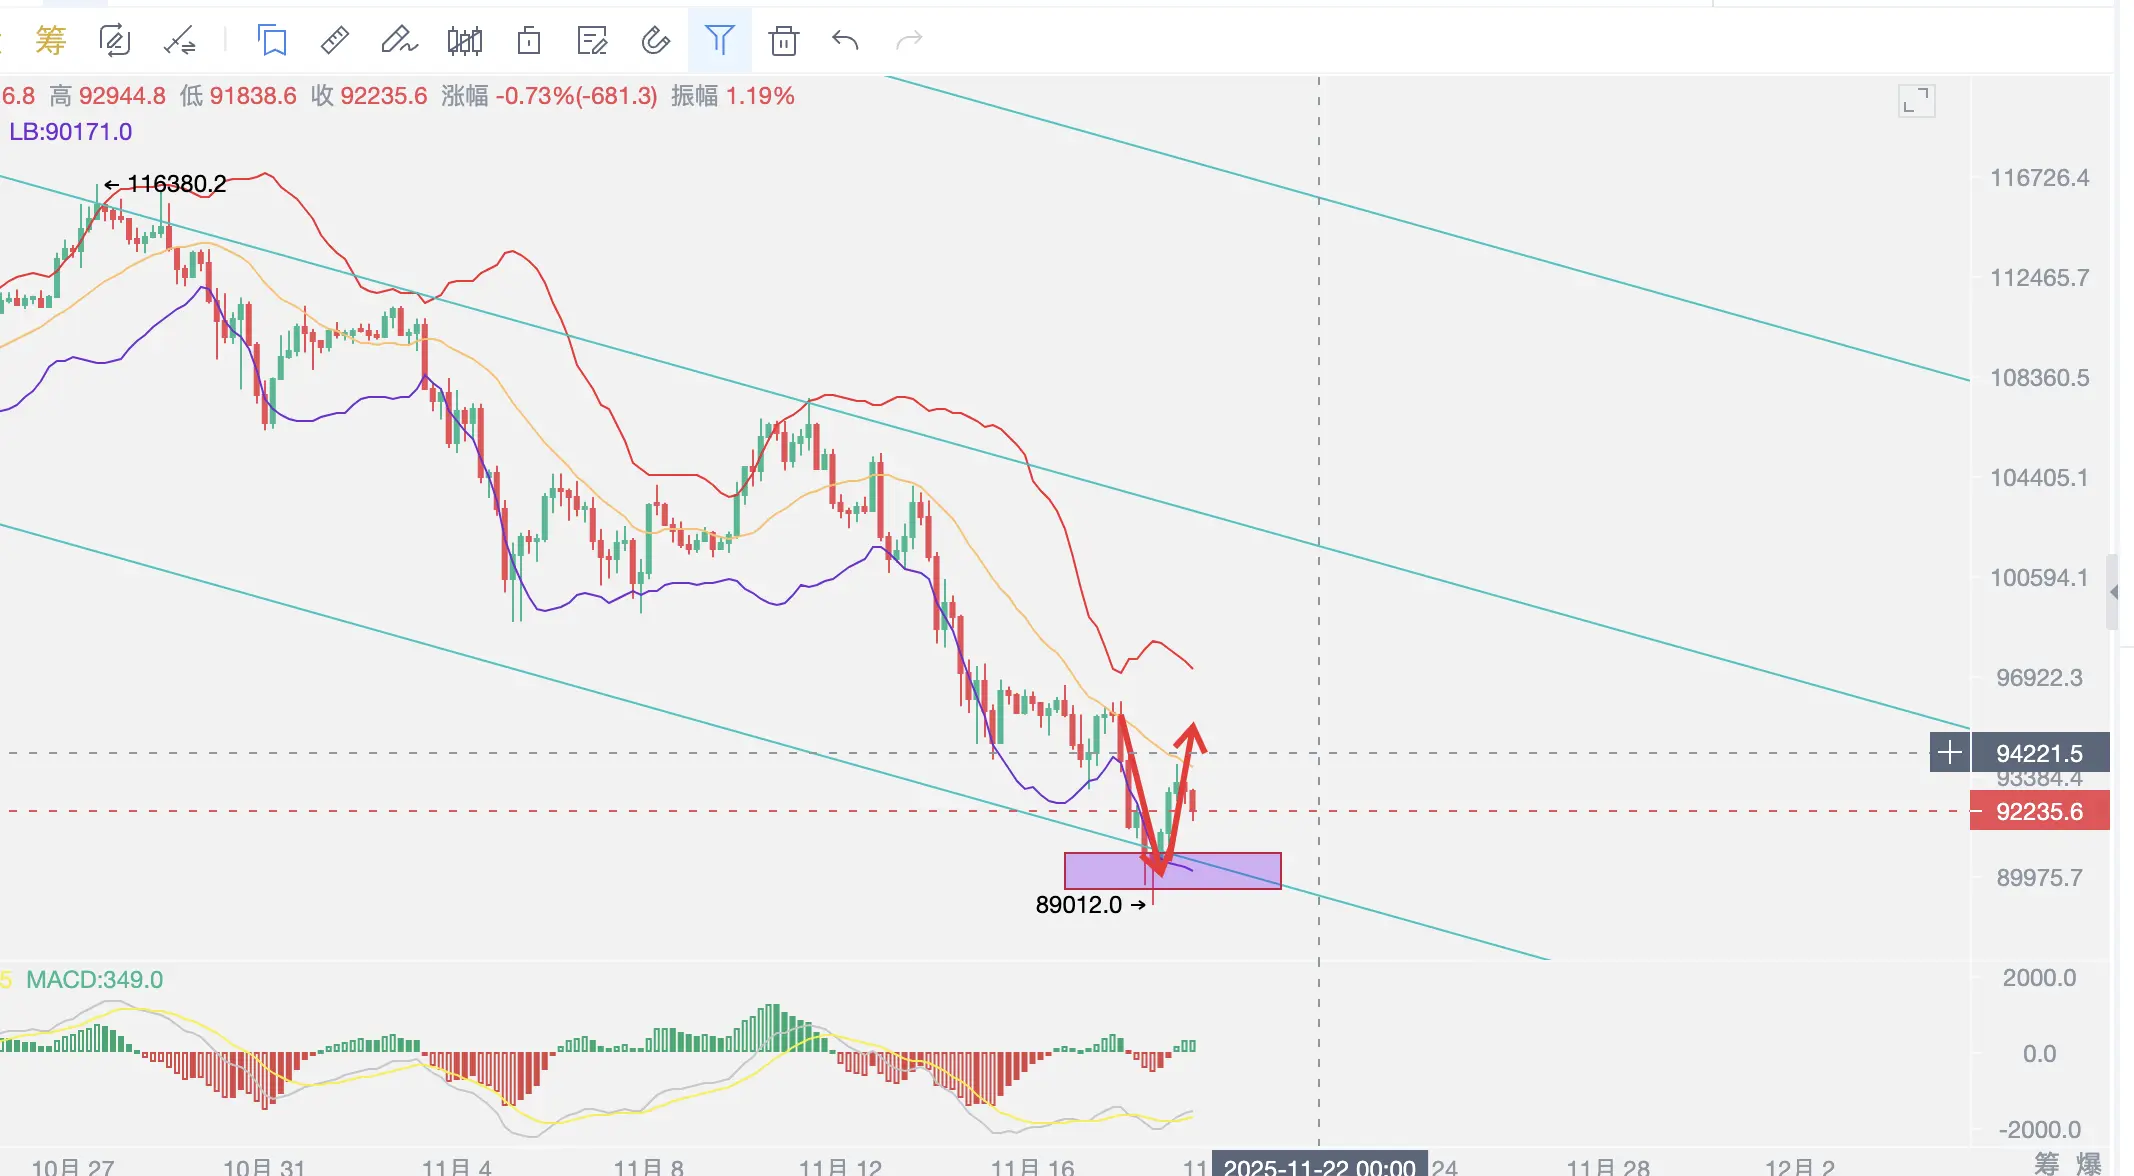Click the trash icon to delete drawings
The height and width of the screenshot is (1176, 2134).
point(784,41)
